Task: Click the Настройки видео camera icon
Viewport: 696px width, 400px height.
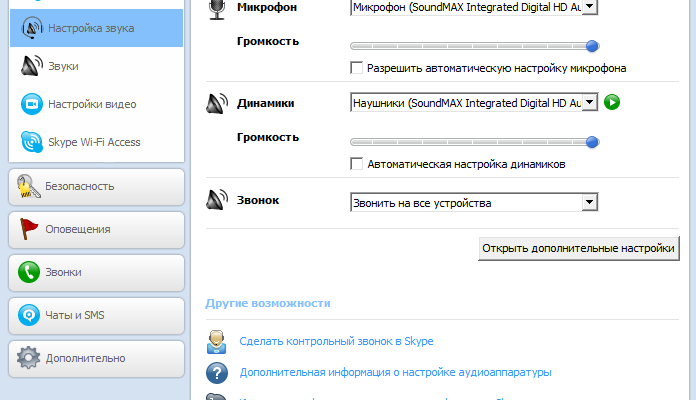Action: pyautogui.click(x=32, y=104)
